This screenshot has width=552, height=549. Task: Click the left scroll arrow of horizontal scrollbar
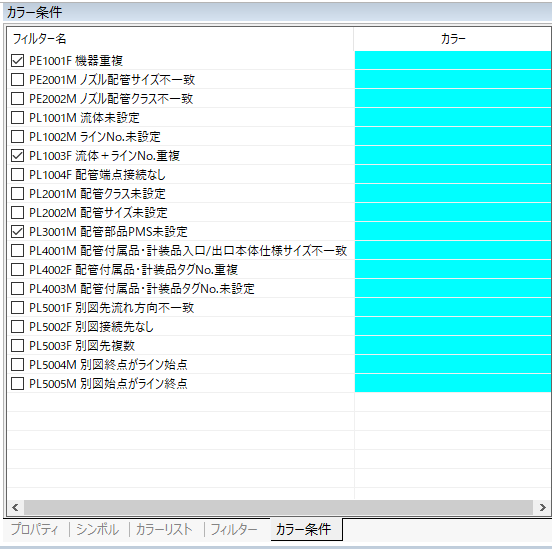point(15,507)
